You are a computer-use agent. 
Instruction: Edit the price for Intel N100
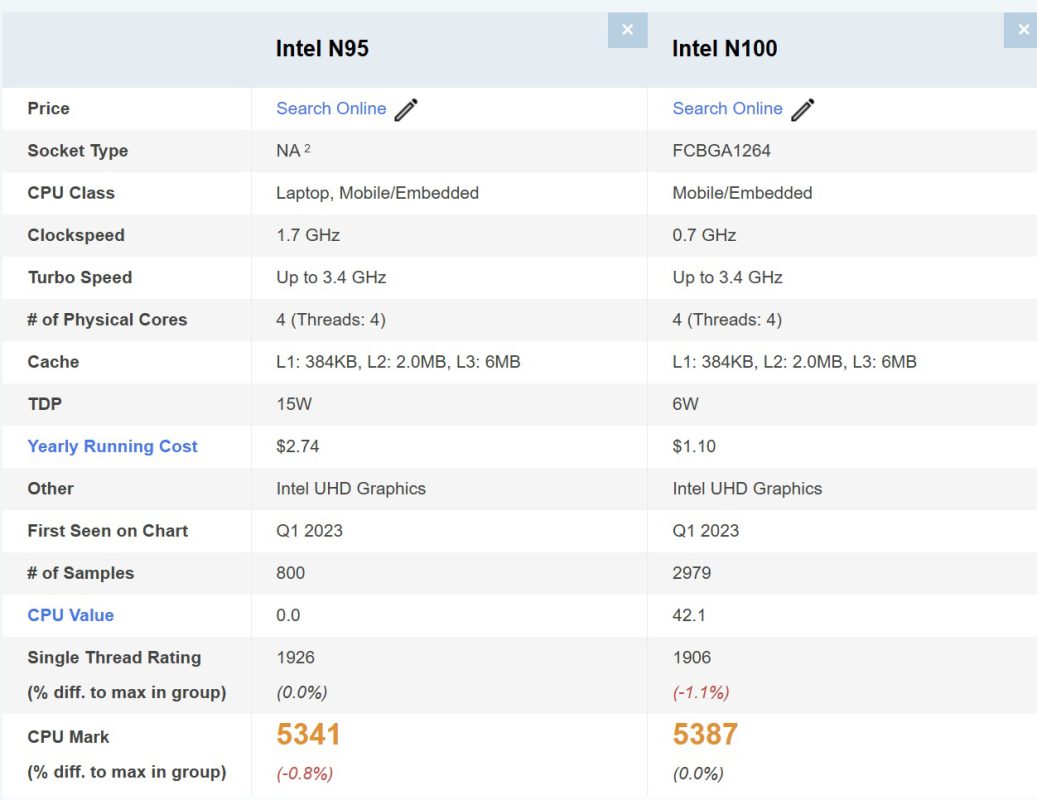click(x=802, y=110)
